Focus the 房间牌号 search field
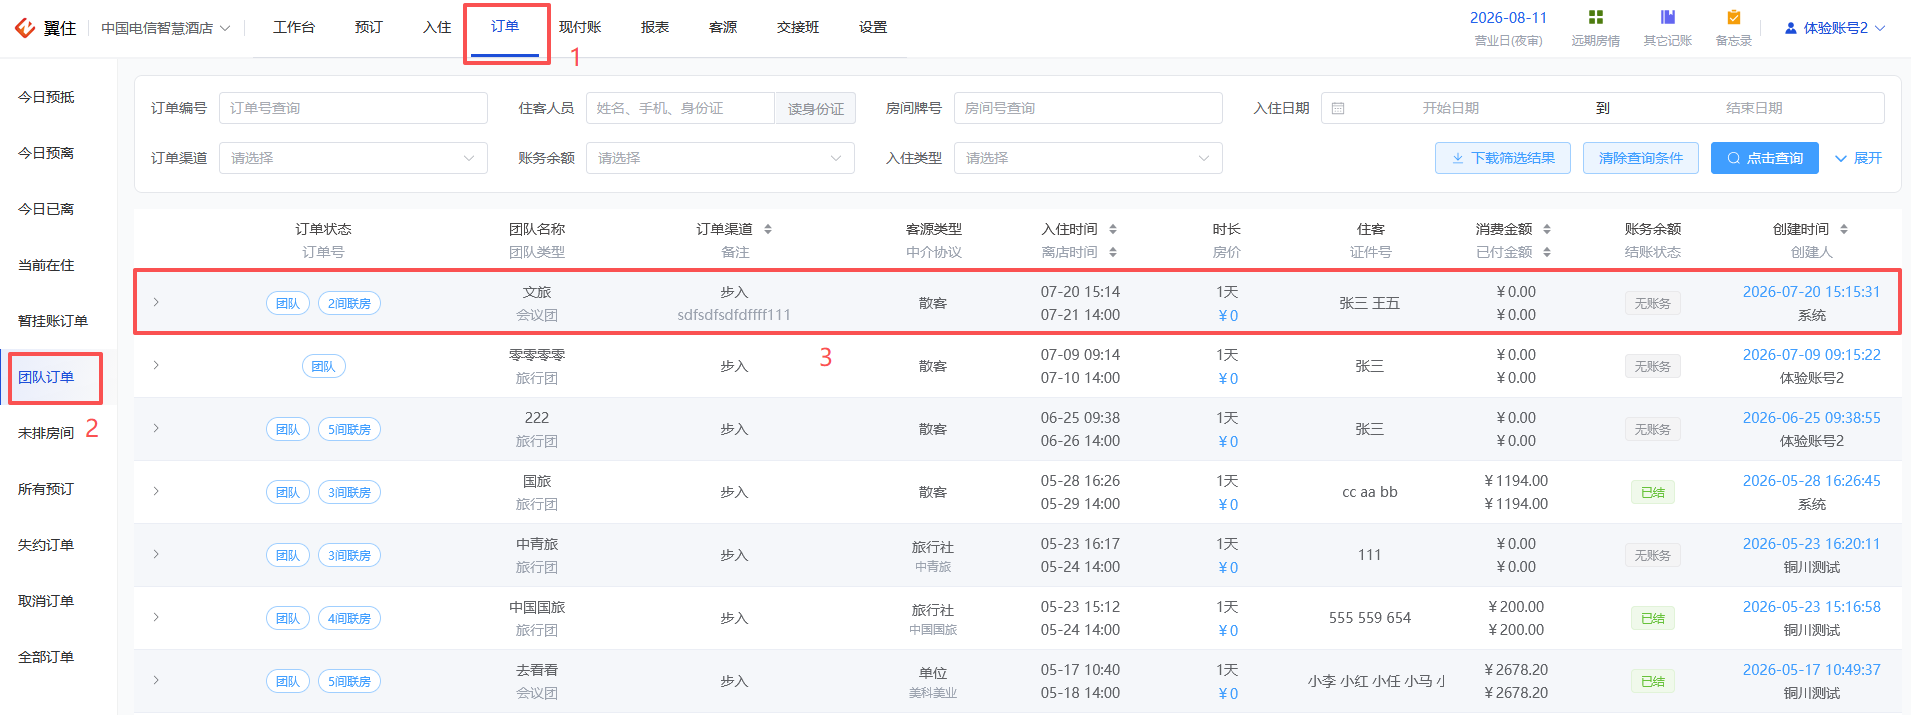The height and width of the screenshot is (715, 1911). [x=1088, y=108]
